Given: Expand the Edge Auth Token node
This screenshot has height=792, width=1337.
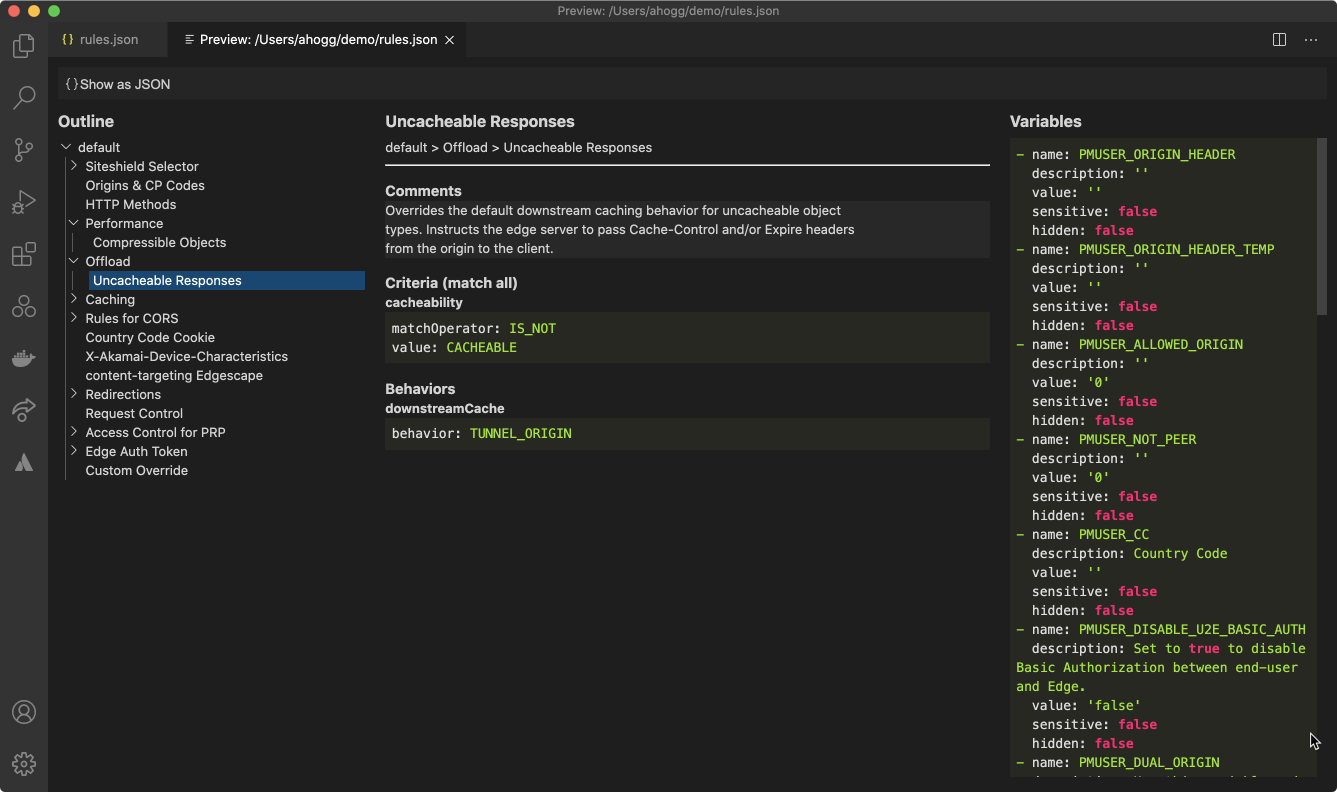Looking at the screenshot, I should (x=74, y=451).
